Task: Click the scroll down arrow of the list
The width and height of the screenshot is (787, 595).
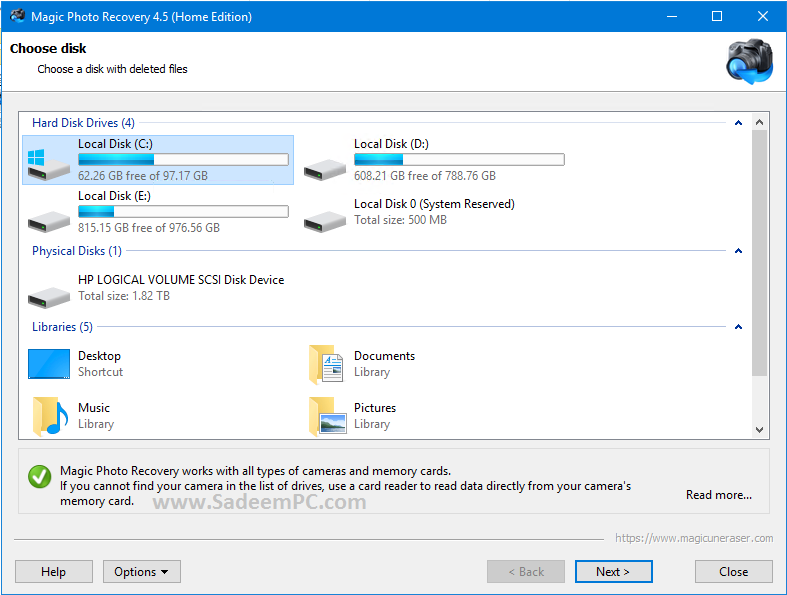Action: pyautogui.click(x=759, y=430)
